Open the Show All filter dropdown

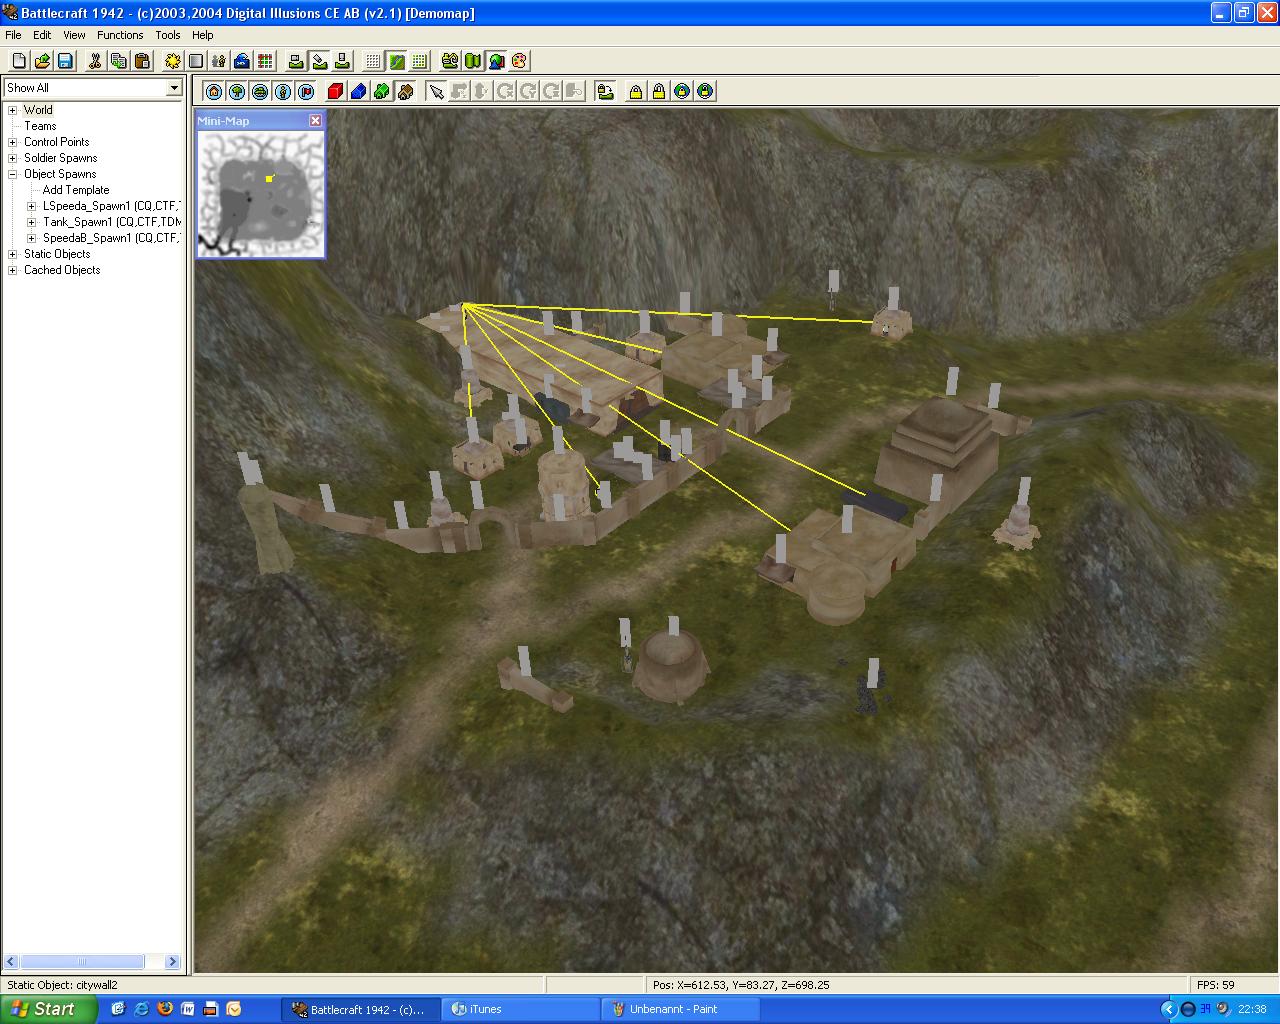coord(173,88)
